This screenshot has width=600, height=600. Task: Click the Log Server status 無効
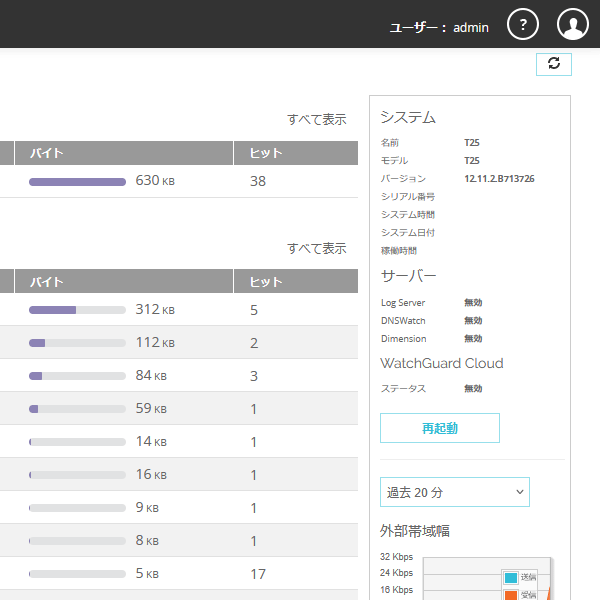(473, 303)
